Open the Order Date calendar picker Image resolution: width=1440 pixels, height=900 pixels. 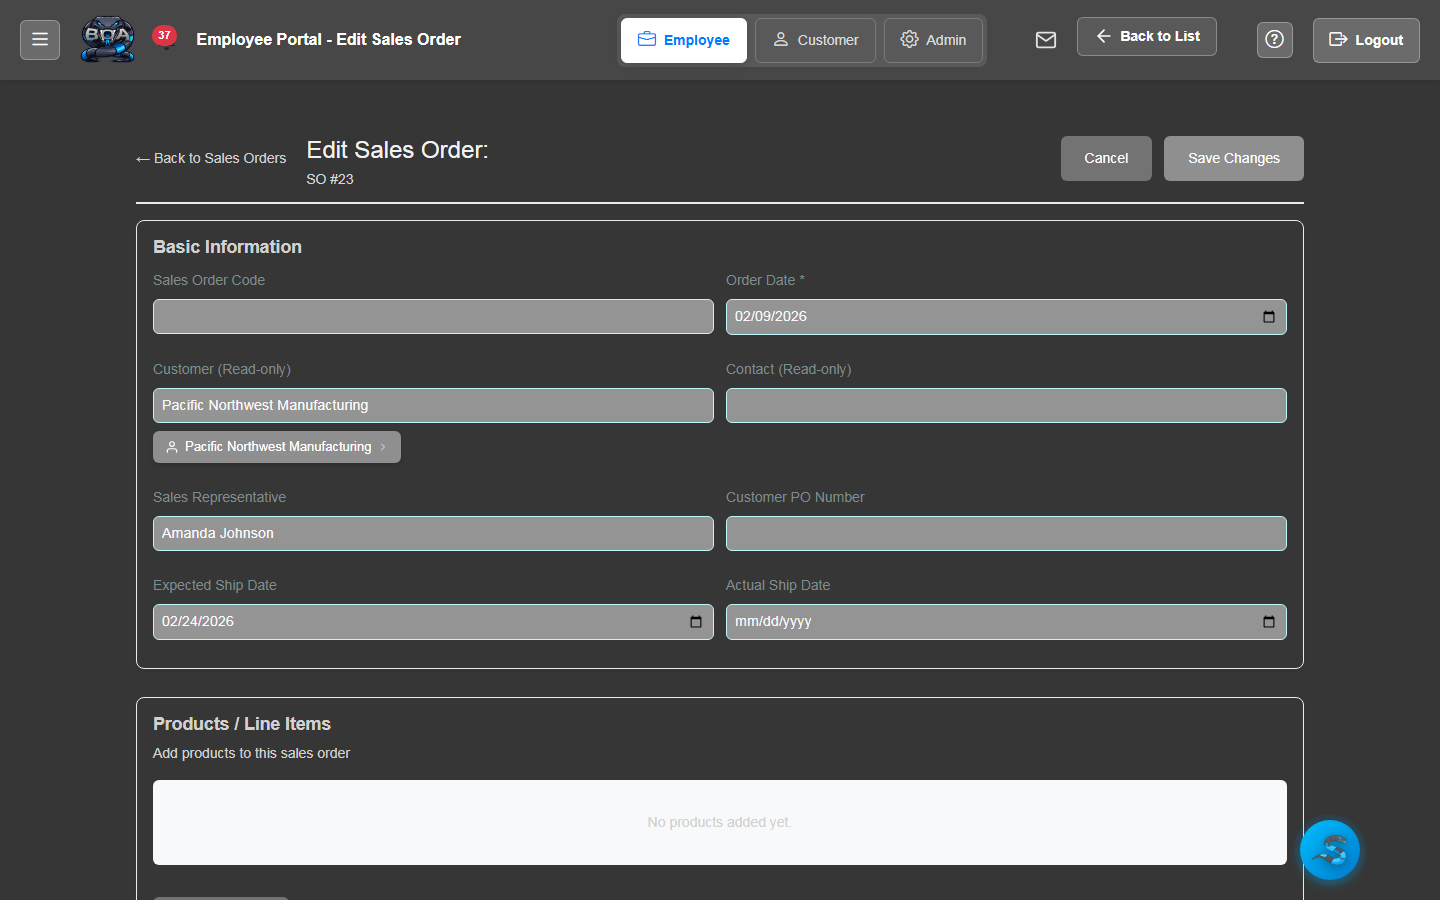click(x=1269, y=316)
